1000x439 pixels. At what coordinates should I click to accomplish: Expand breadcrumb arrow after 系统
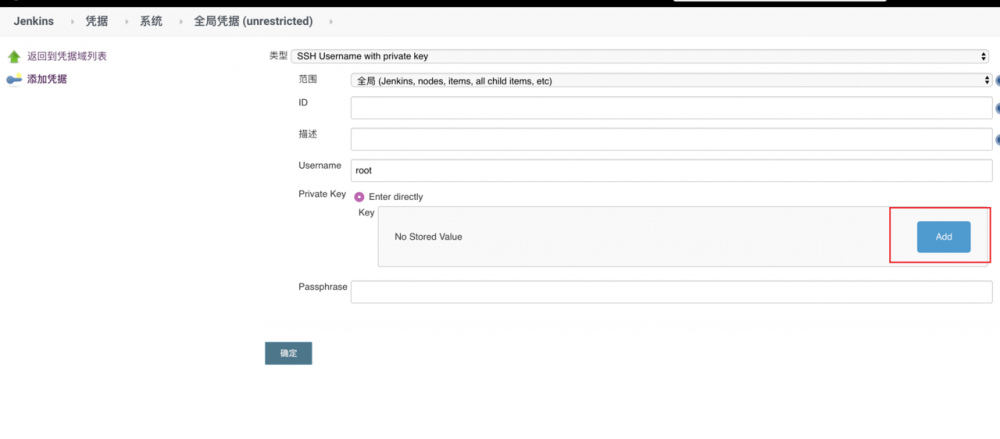click(181, 22)
